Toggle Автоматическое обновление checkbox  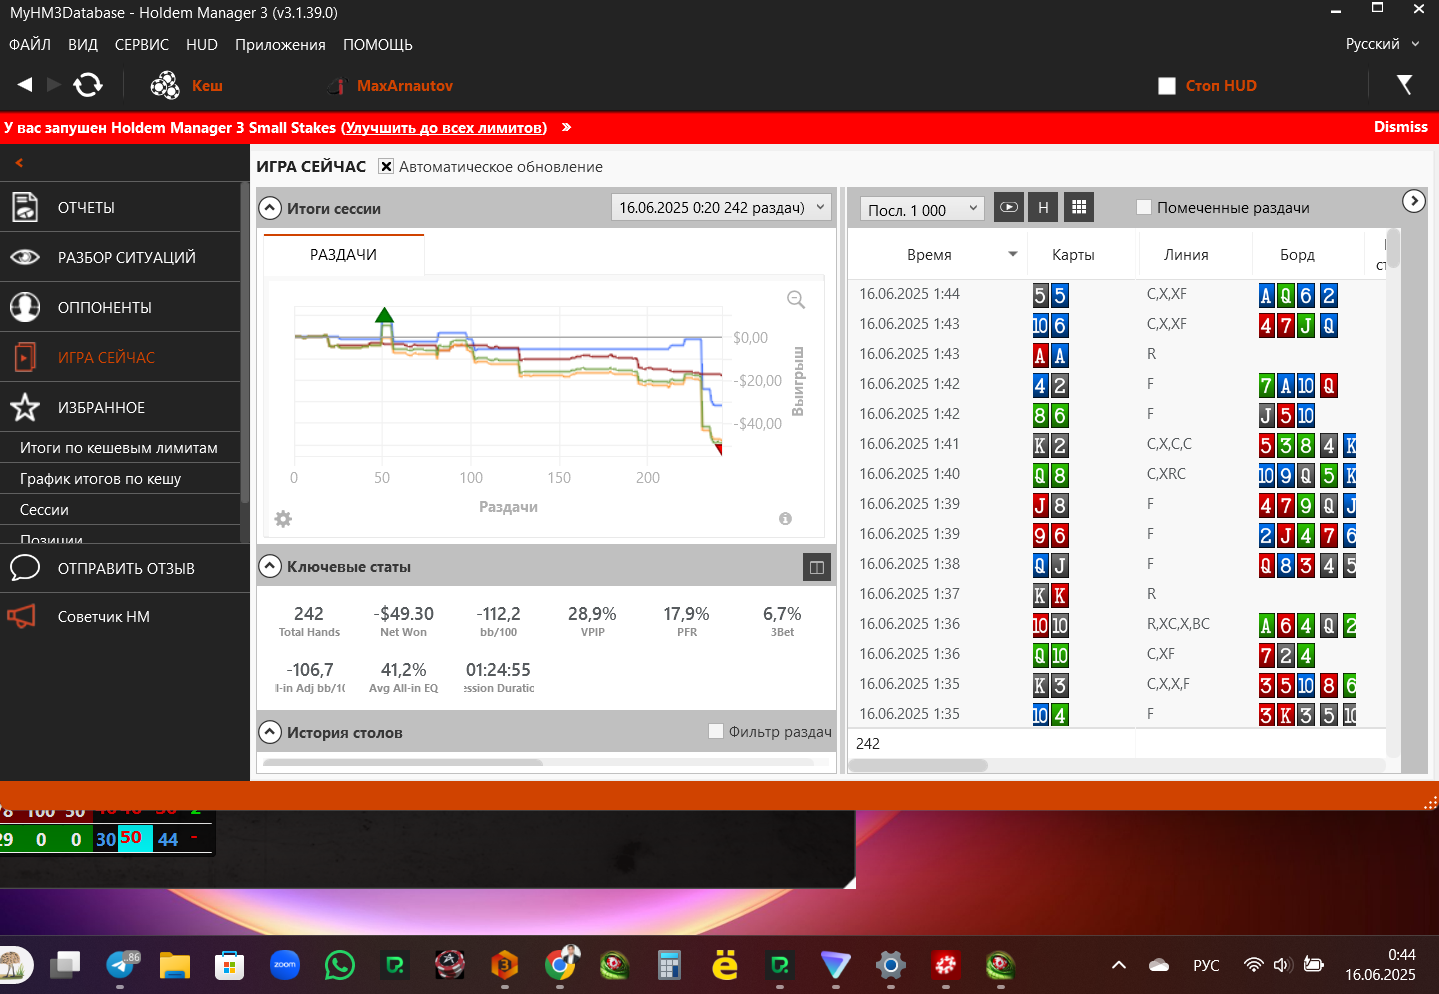pos(386,166)
